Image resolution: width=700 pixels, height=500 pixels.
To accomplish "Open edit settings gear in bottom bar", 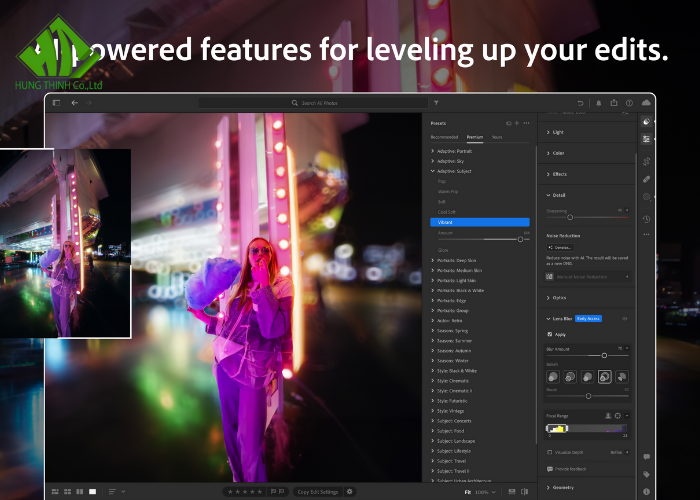I will [350, 492].
